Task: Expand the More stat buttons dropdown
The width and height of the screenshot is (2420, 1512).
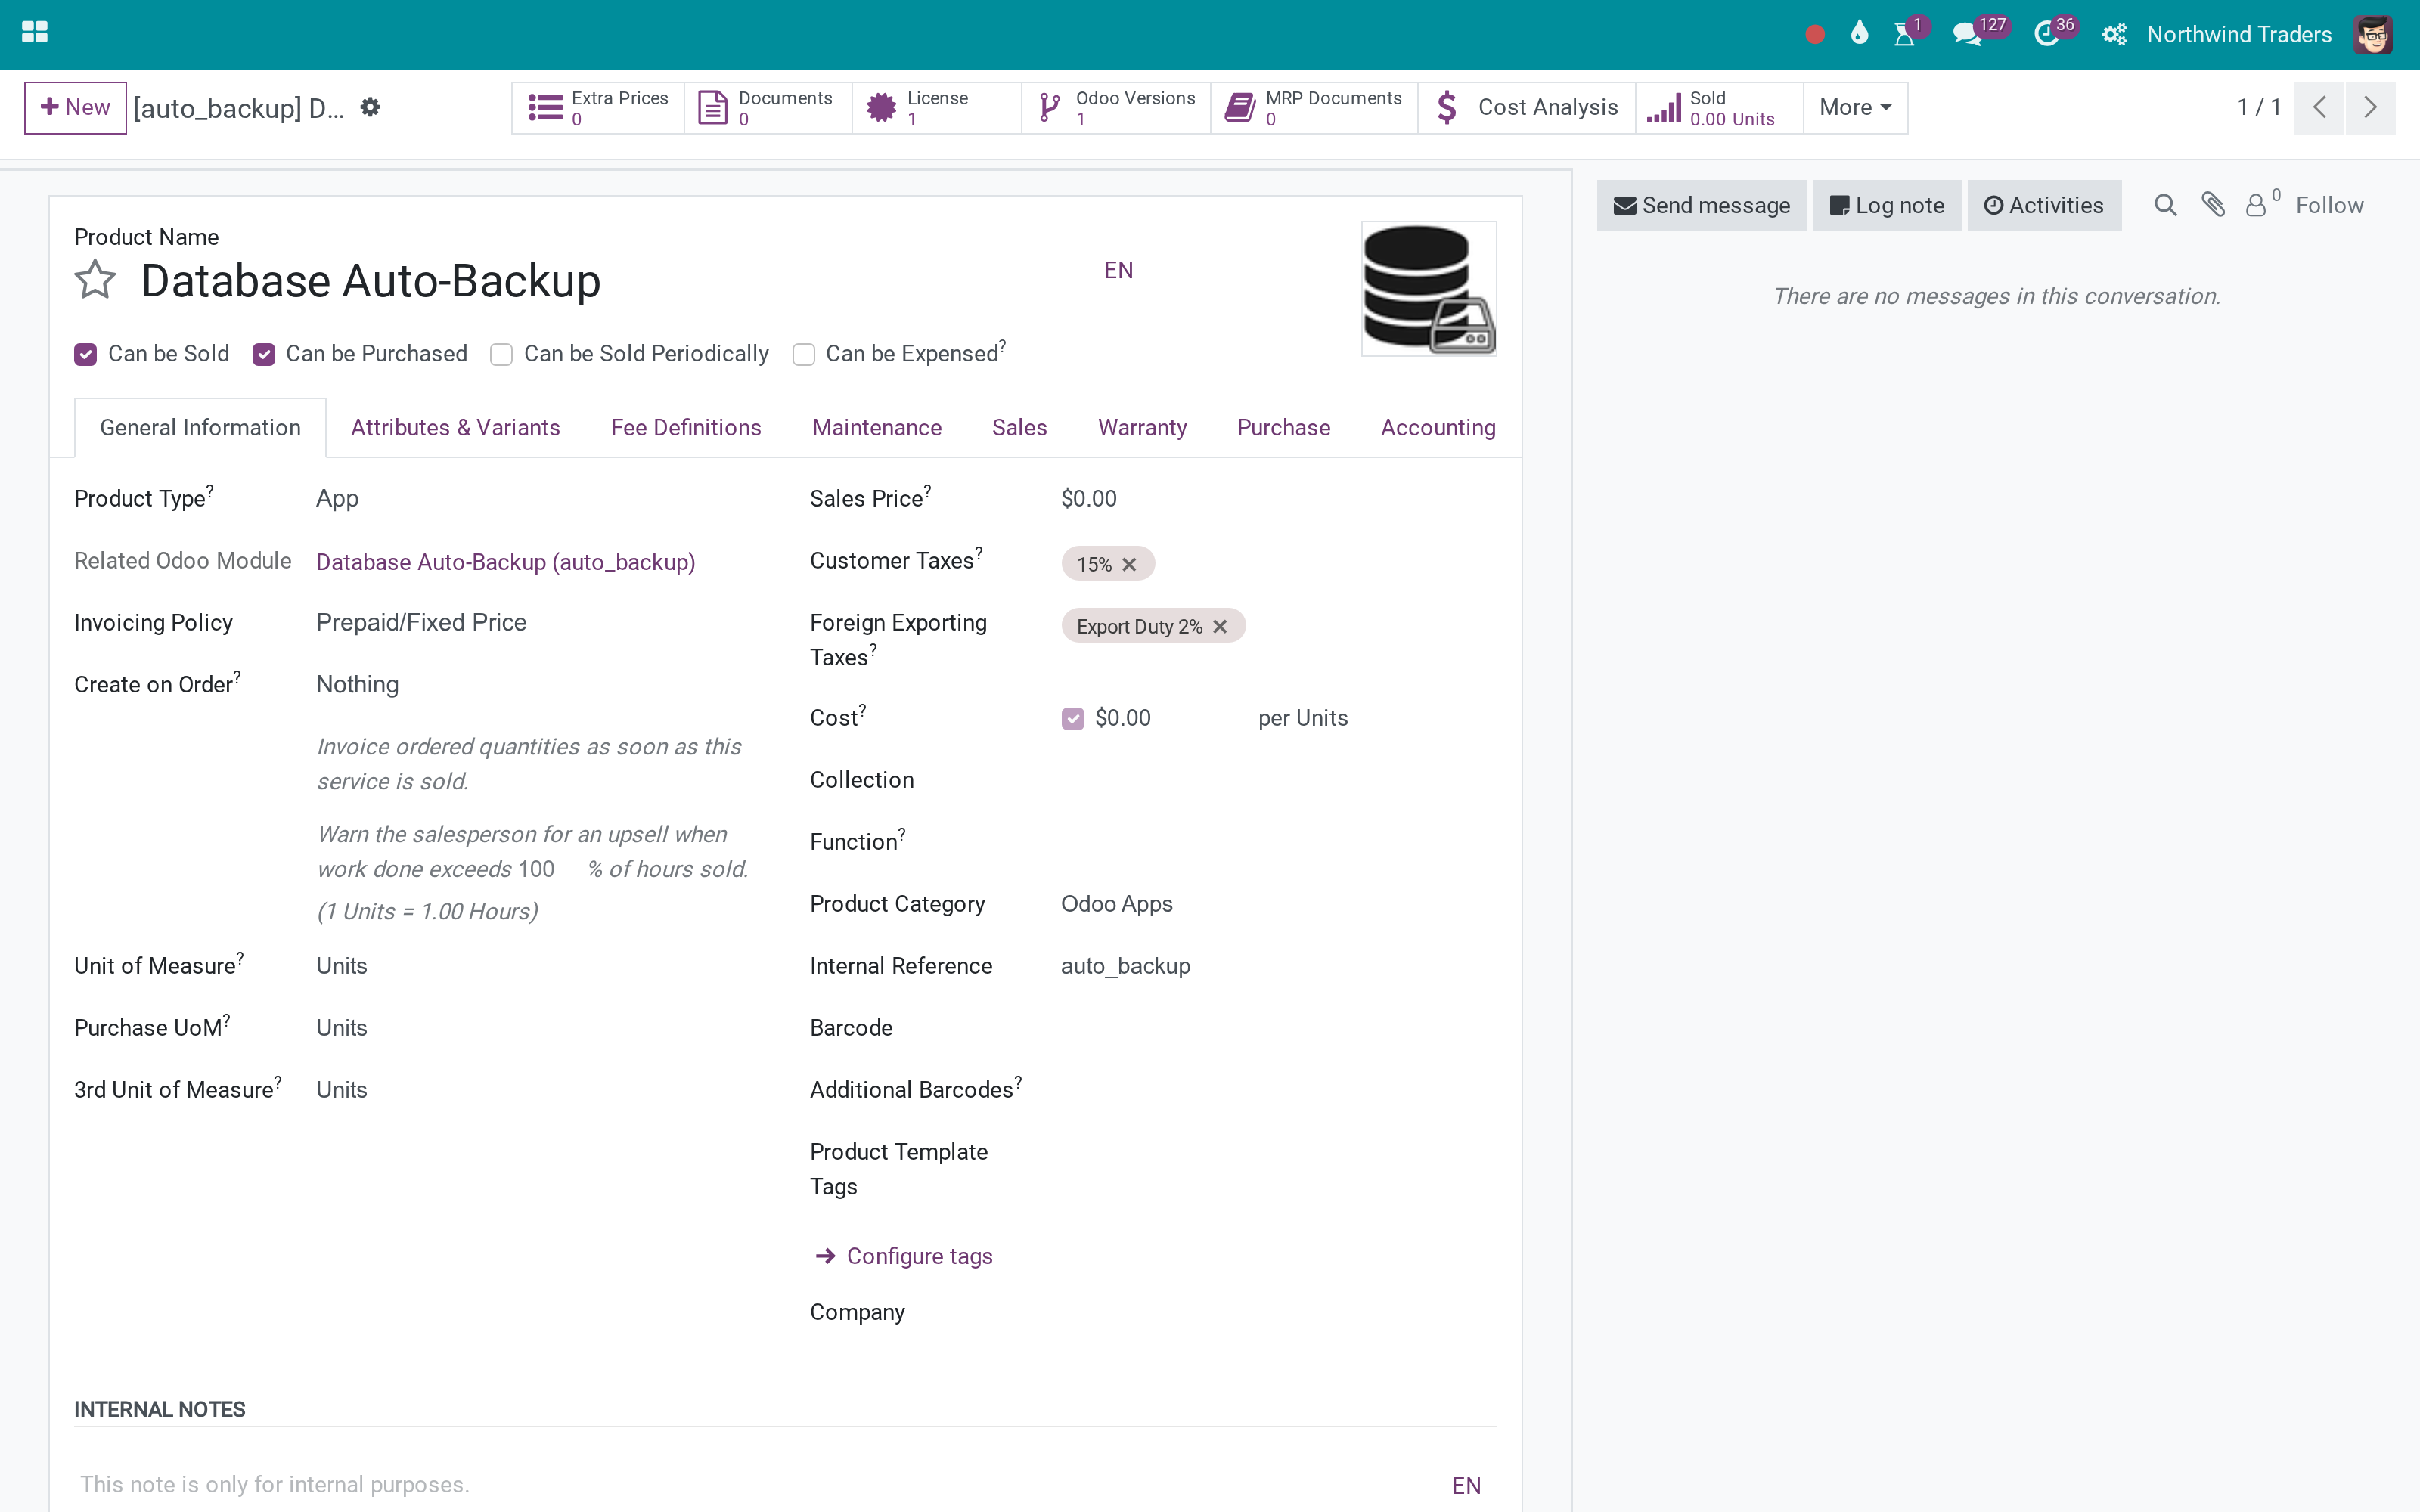Action: coord(1855,107)
